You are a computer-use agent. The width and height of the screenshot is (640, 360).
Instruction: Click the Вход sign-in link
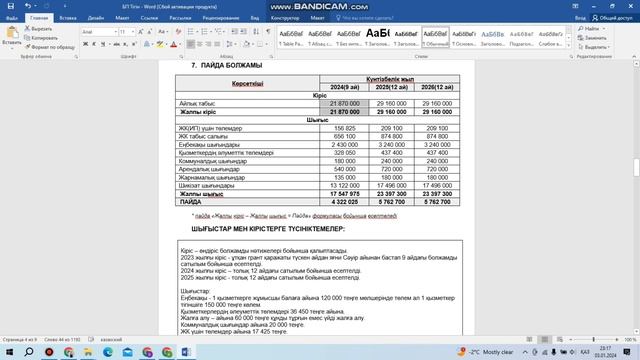580,18
